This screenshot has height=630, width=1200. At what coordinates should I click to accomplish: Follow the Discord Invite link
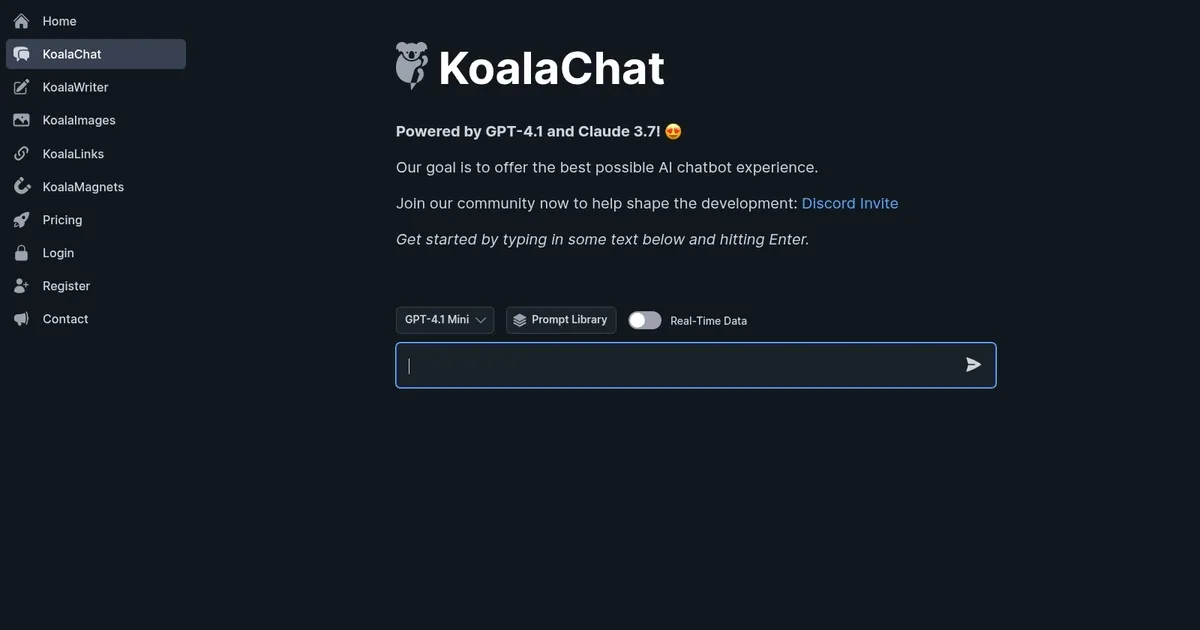point(850,203)
